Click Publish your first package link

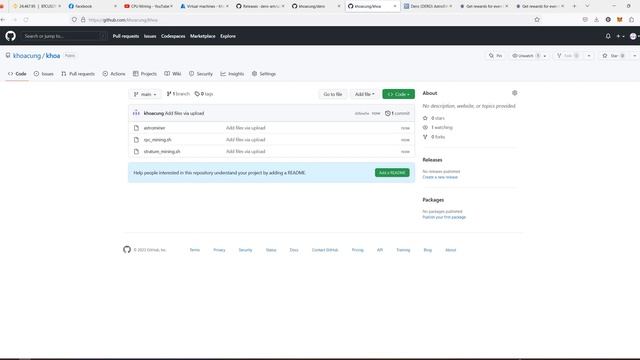click(x=444, y=217)
